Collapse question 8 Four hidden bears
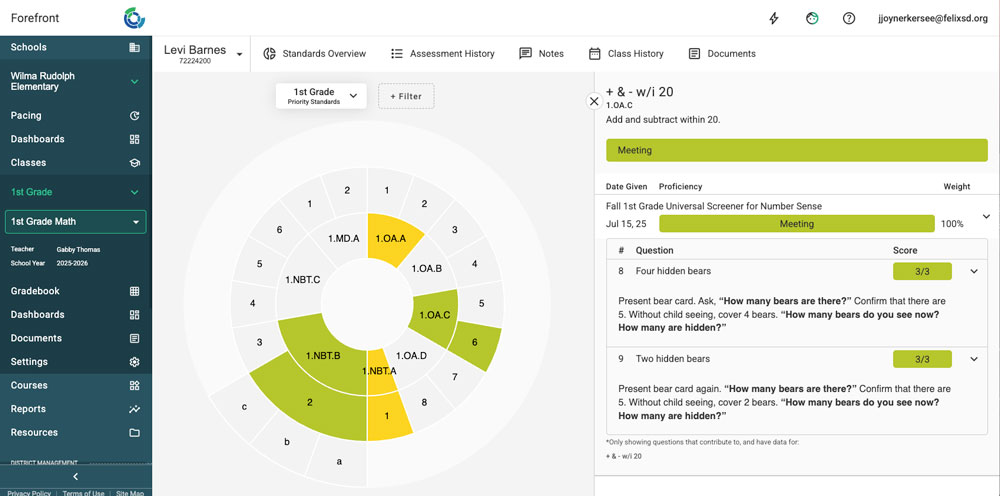The image size is (1000, 496). 973,271
